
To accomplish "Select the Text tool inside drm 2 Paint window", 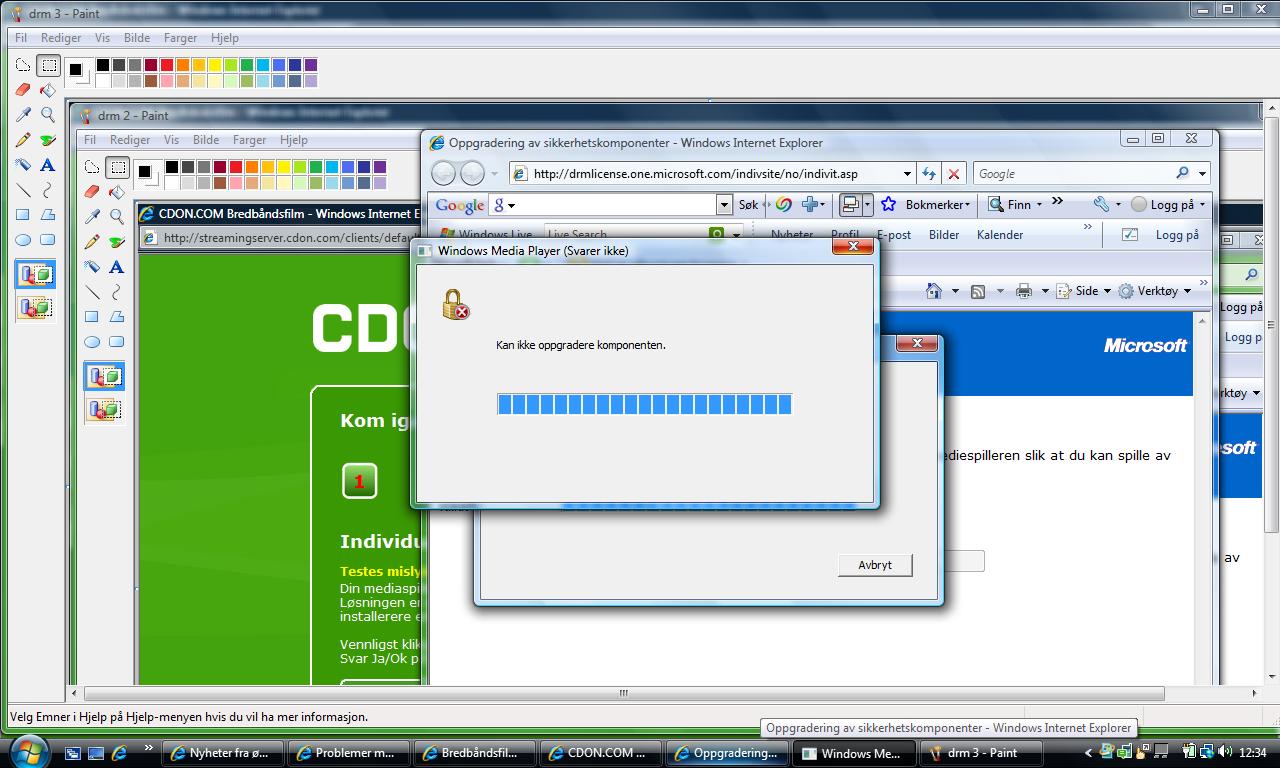I will click(116, 267).
